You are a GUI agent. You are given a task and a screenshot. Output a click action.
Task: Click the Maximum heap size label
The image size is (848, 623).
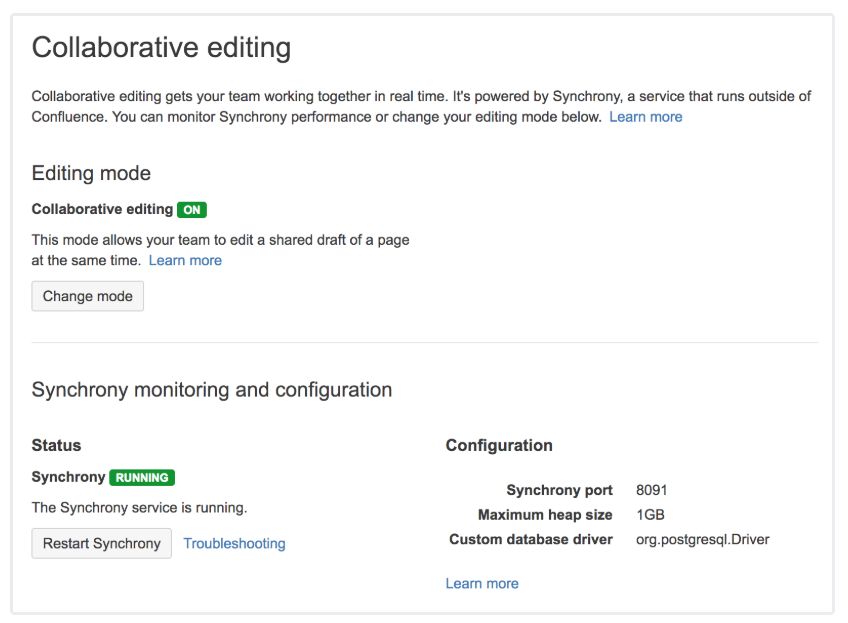pyautogui.click(x=545, y=514)
